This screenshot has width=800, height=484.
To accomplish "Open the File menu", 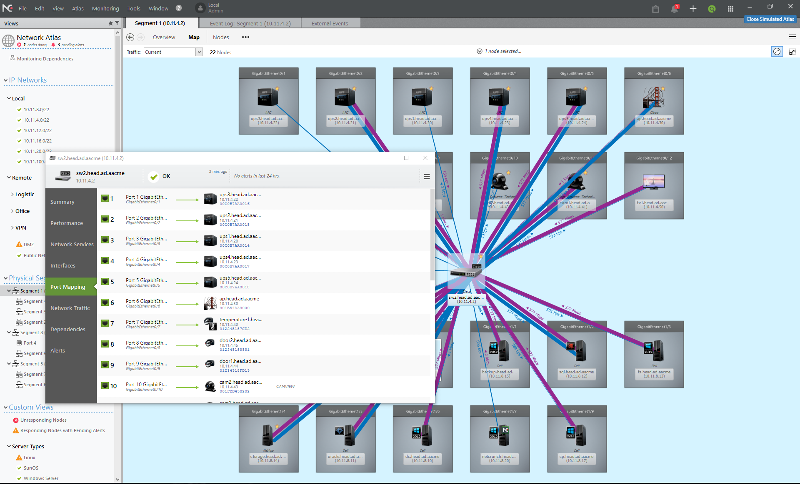I will pyautogui.click(x=23, y=9).
